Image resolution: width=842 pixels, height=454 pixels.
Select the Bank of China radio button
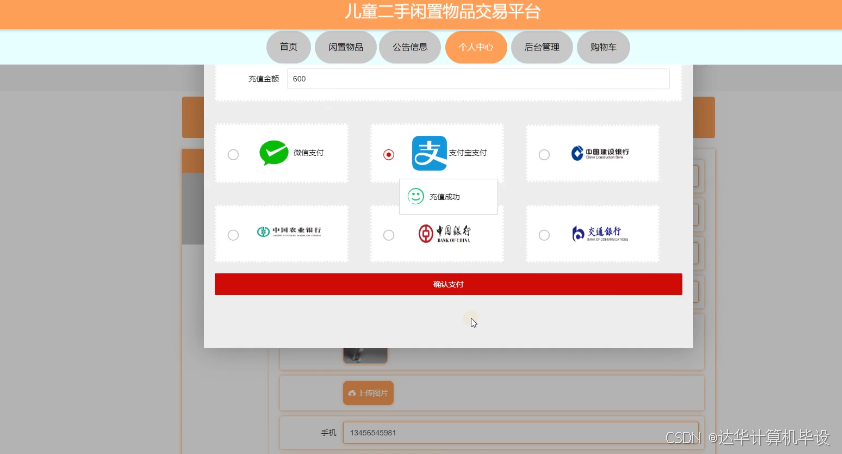click(389, 235)
